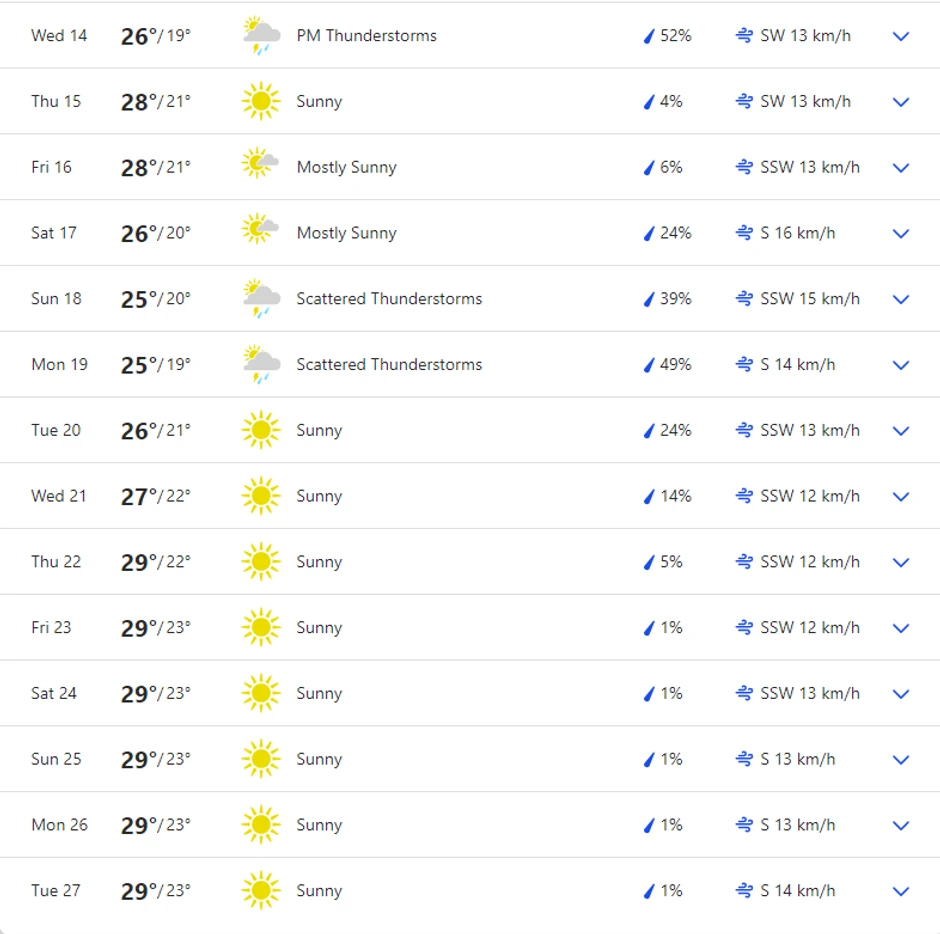The width and height of the screenshot is (940, 934).
Task: Click the sunny icon for Thu 15
Action: pos(261,102)
